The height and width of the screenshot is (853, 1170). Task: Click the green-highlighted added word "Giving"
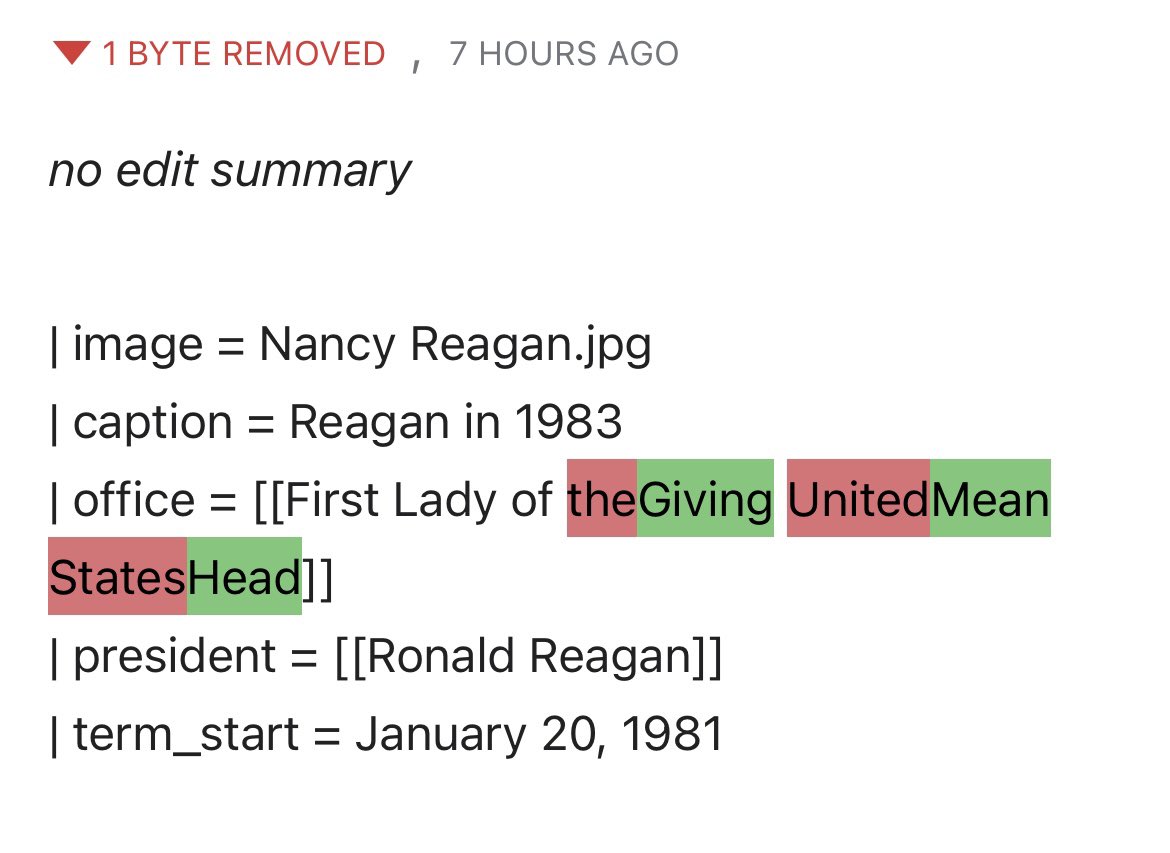tap(705, 500)
